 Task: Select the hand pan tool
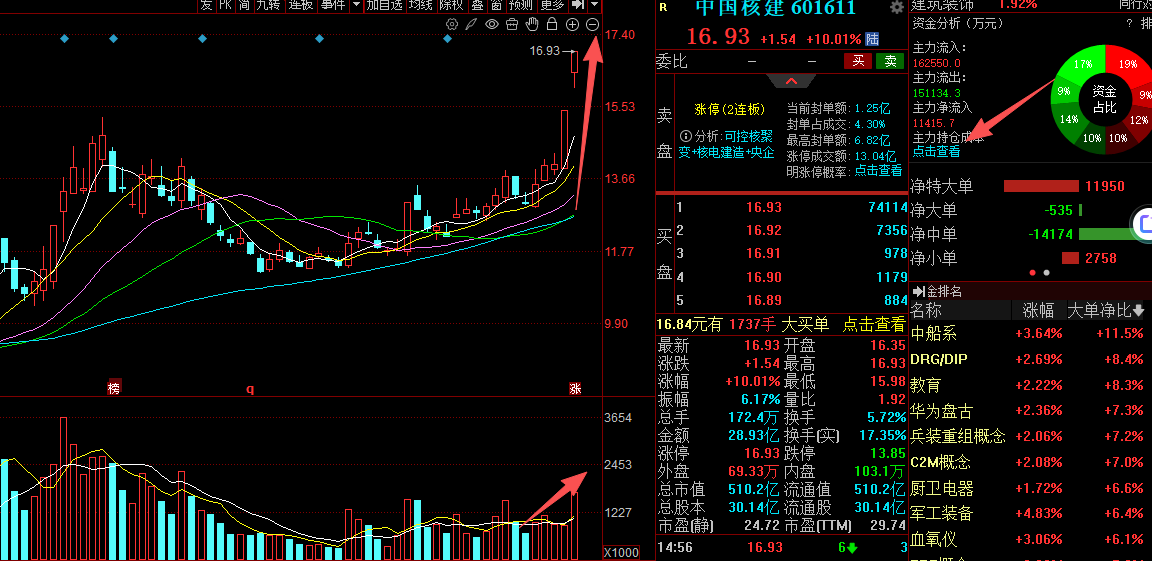point(533,25)
